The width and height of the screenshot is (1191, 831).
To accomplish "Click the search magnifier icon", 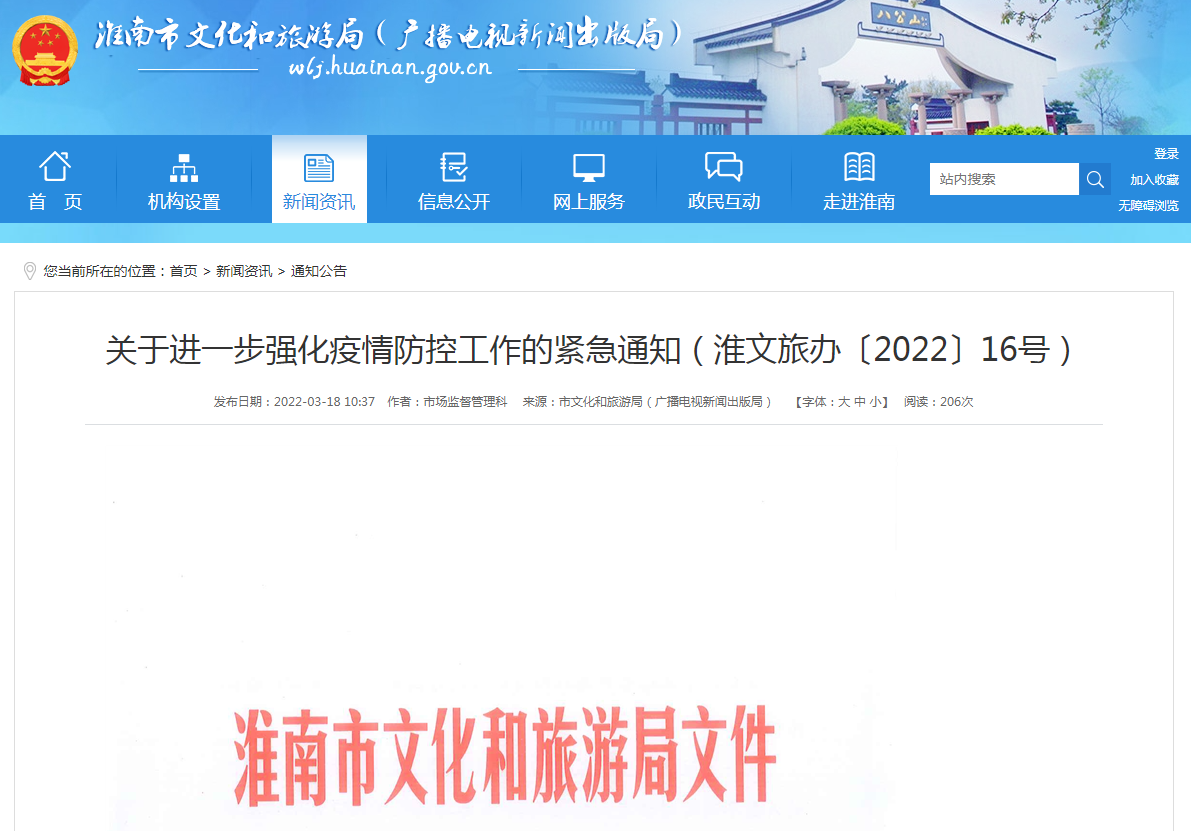I will tap(1095, 178).
